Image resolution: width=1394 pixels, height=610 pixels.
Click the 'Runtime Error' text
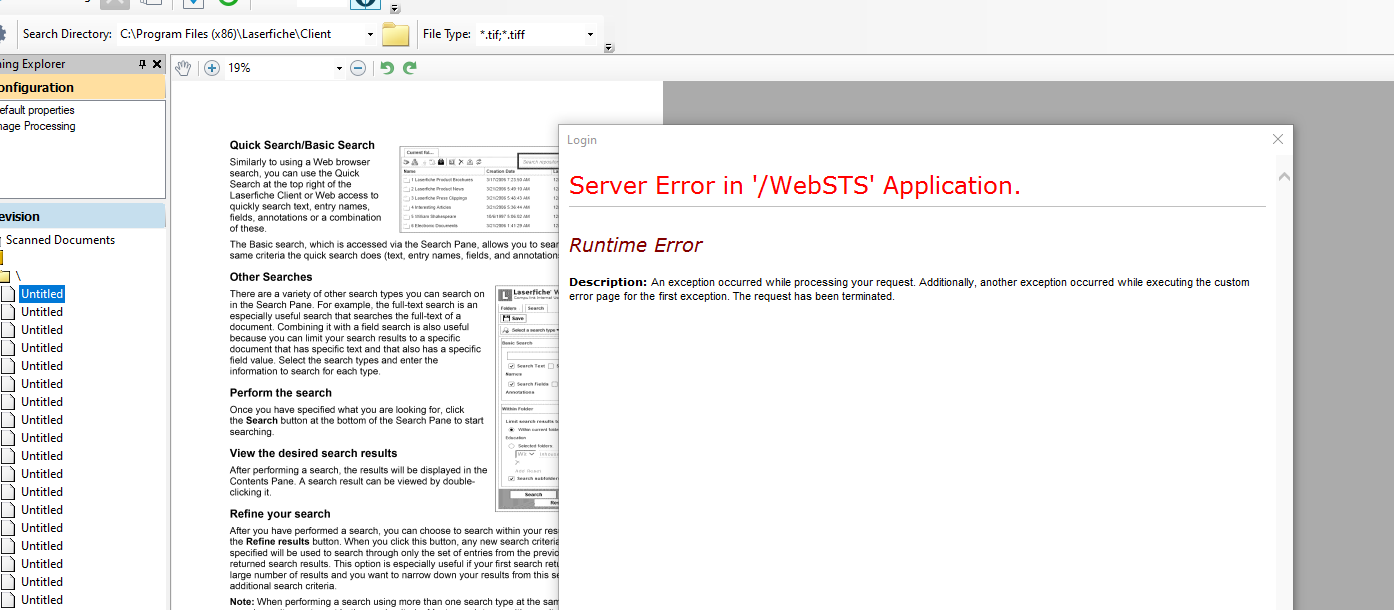(x=636, y=245)
